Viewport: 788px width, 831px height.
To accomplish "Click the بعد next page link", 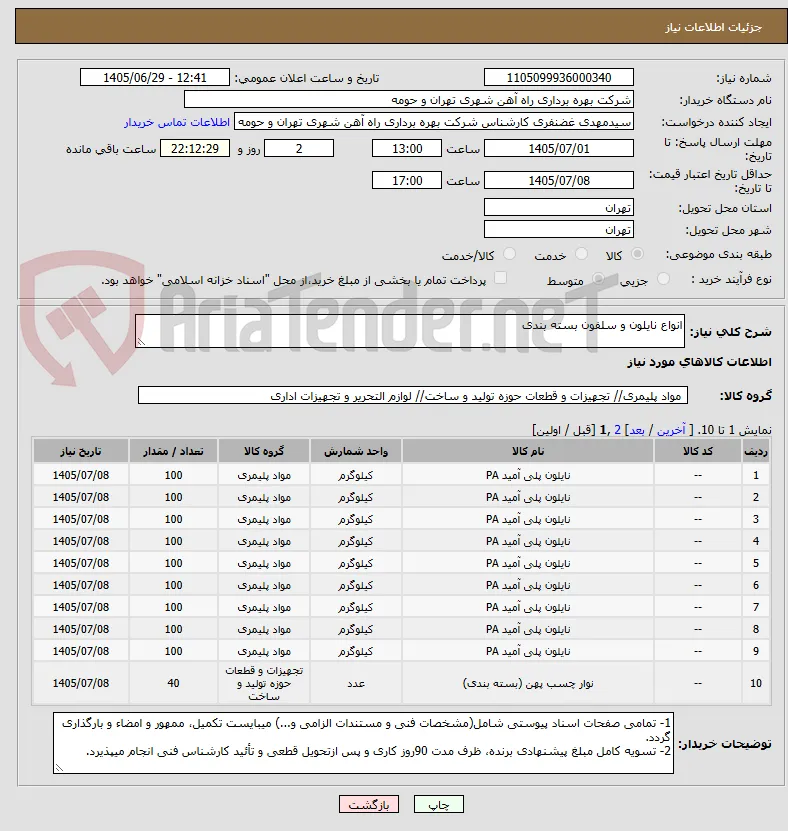I will 636,430.
